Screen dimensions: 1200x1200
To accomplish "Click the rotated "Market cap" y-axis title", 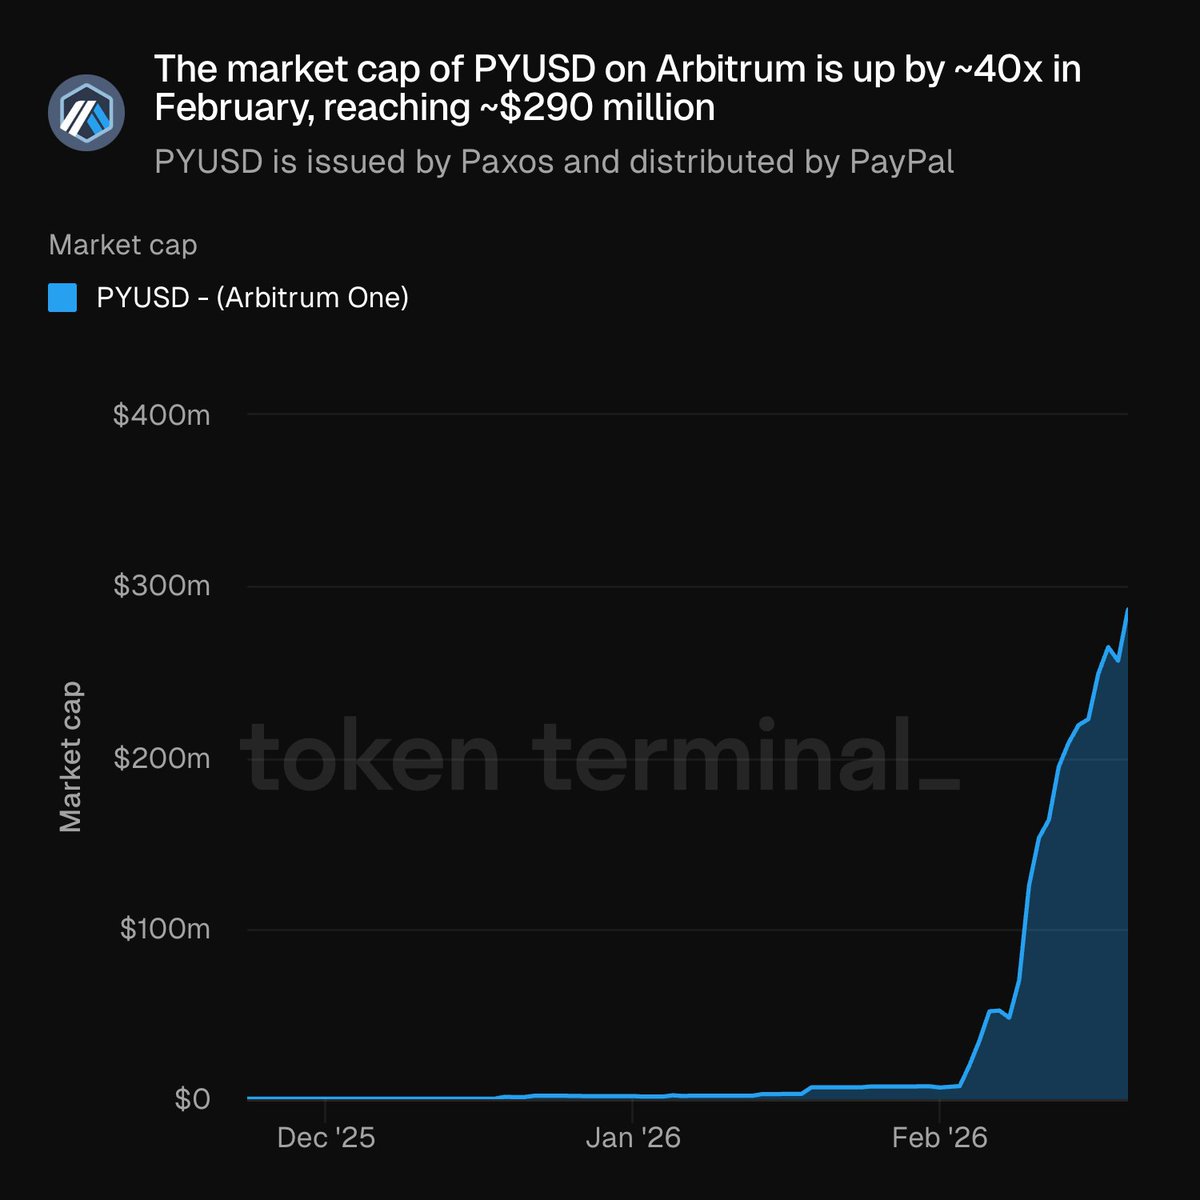I will [x=71, y=757].
